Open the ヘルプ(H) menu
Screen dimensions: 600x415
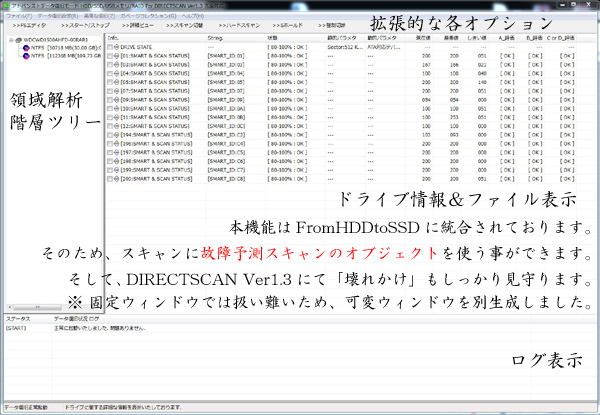(193, 16)
